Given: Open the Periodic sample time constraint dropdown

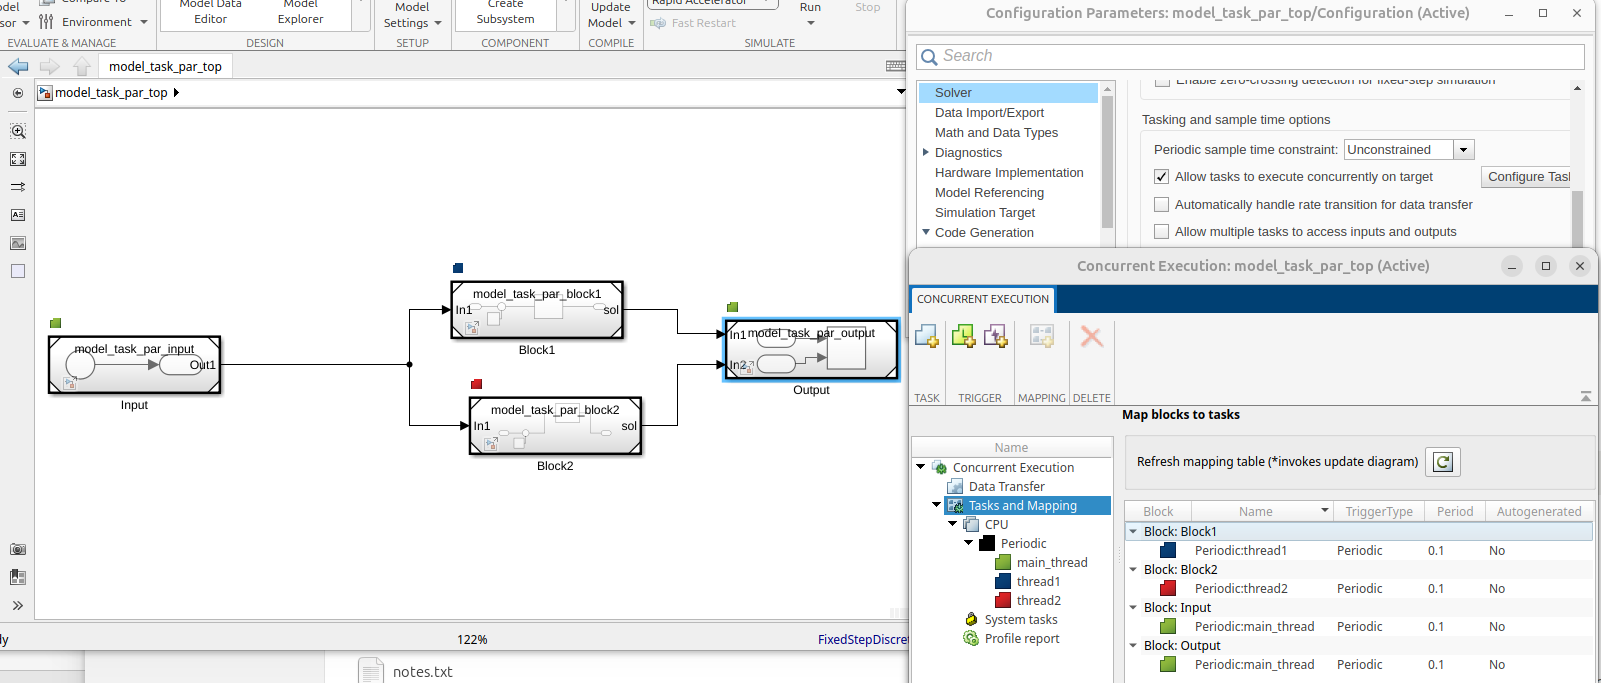Looking at the screenshot, I should pyautogui.click(x=1463, y=150).
